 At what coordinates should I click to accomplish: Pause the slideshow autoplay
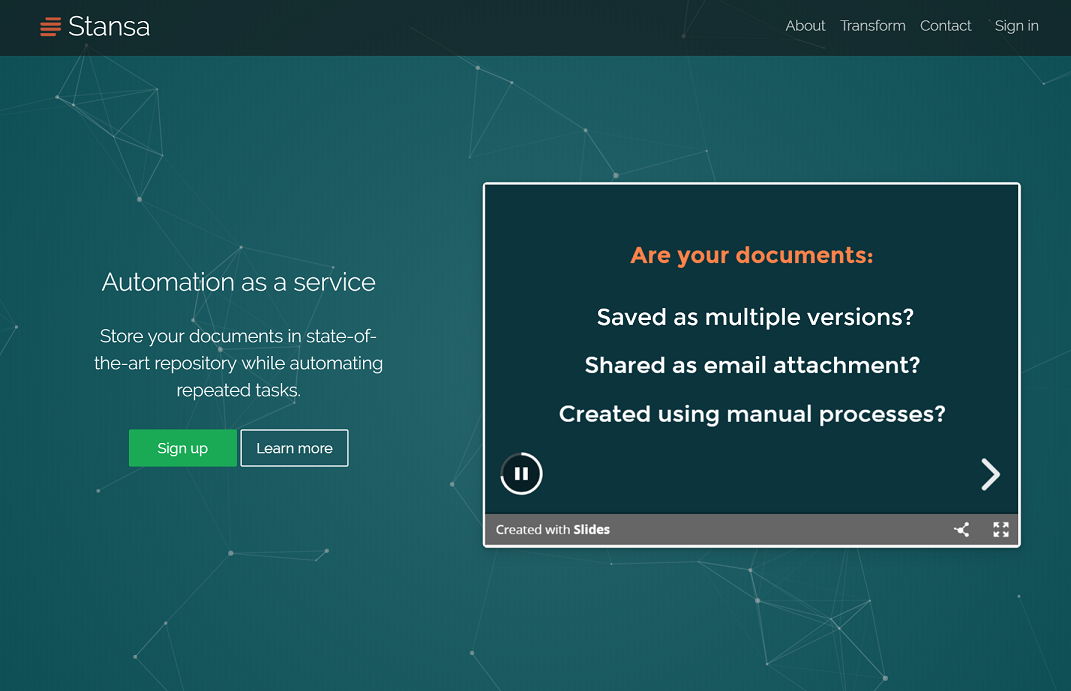click(x=521, y=474)
